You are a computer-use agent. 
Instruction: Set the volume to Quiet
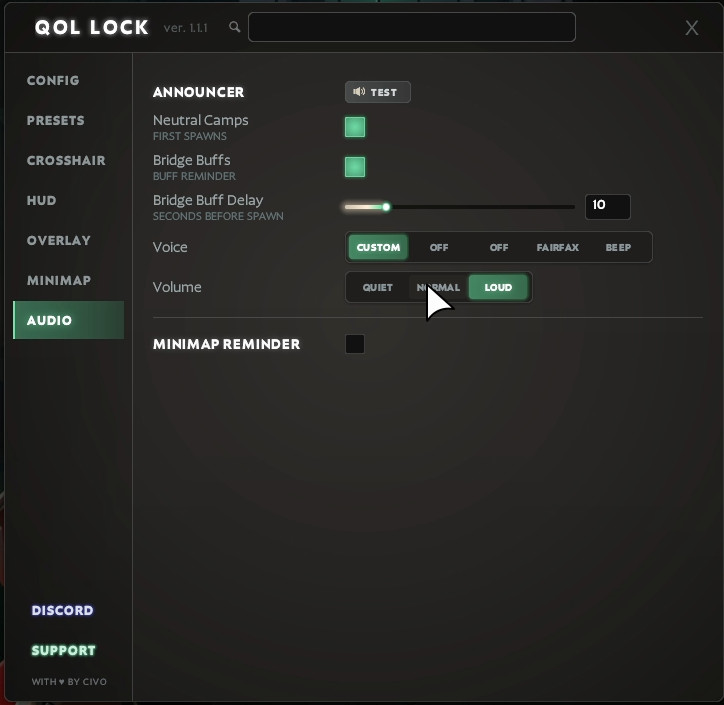377,287
